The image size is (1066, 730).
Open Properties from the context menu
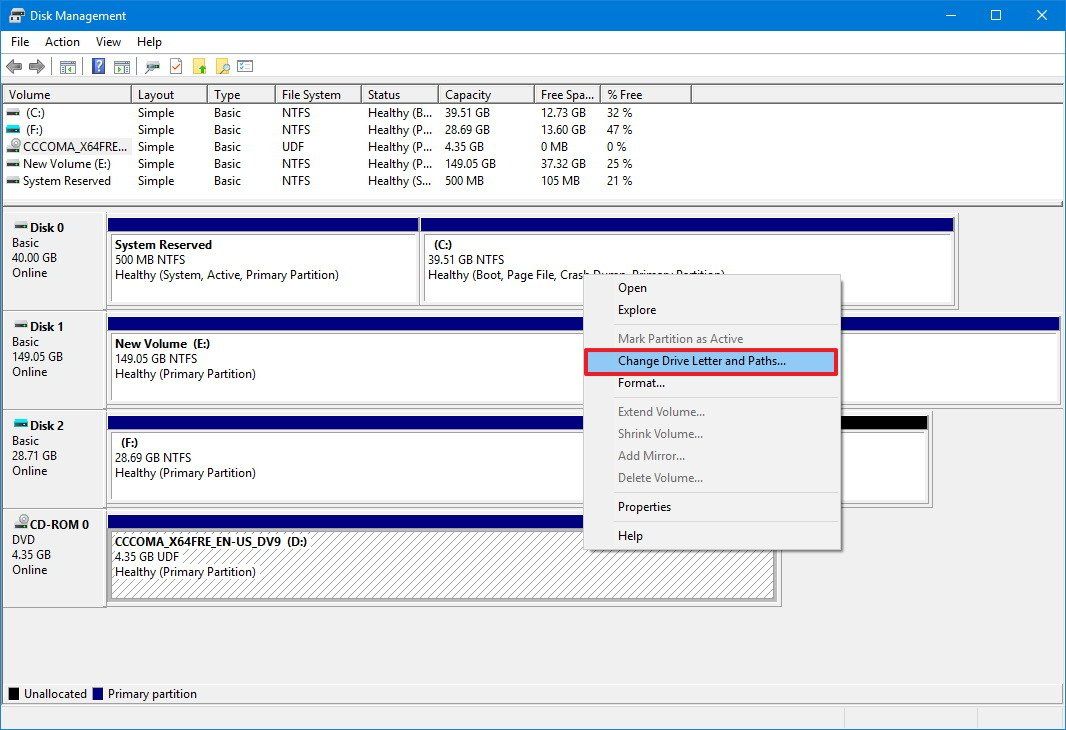pyautogui.click(x=644, y=507)
